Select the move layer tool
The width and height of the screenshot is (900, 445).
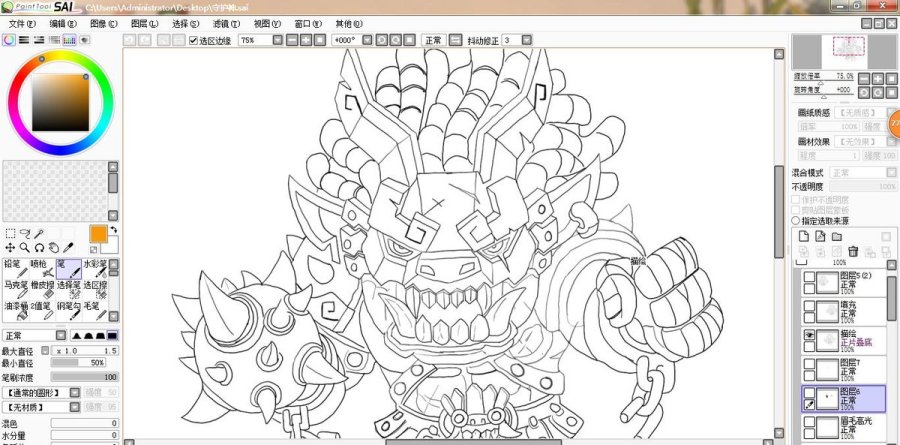(x=10, y=247)
